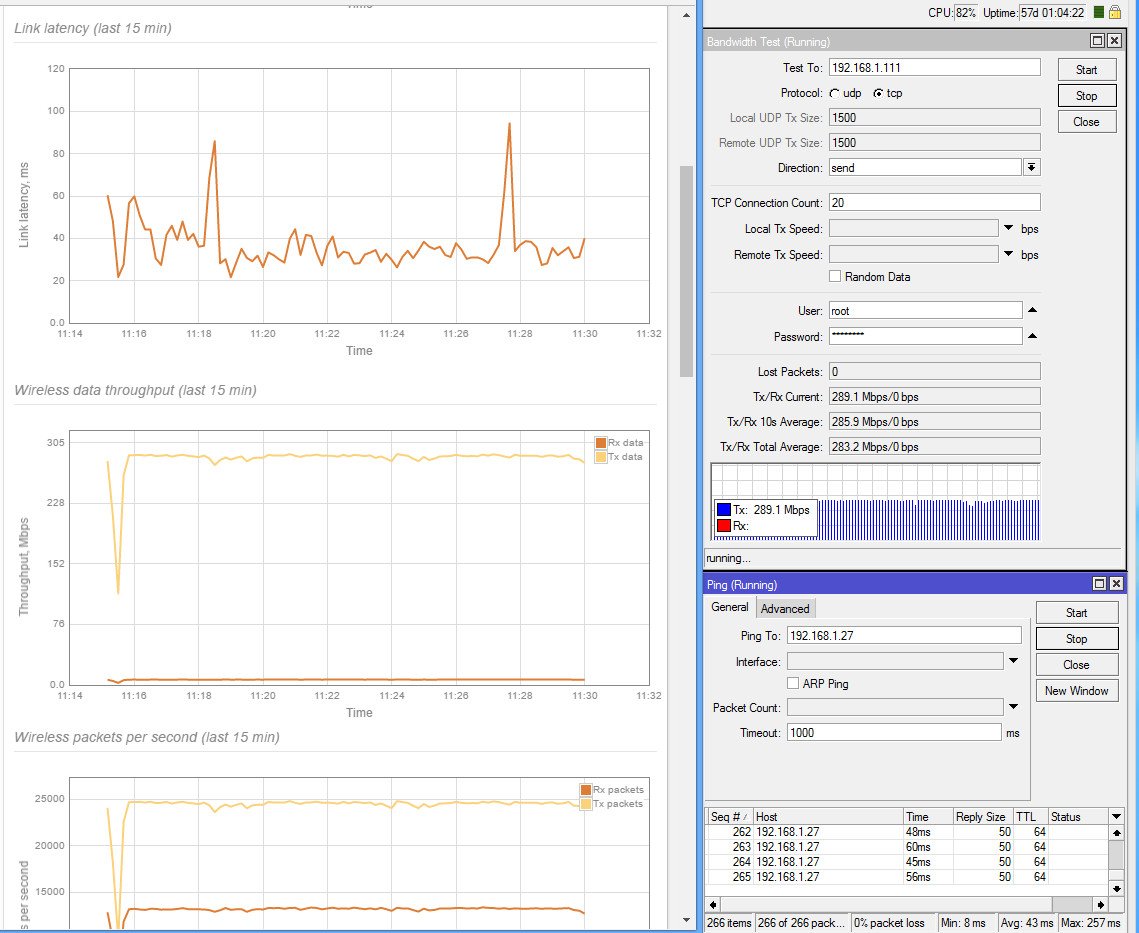
Task: Sort ping results by Reply Size column
Action: click(983, 817)
